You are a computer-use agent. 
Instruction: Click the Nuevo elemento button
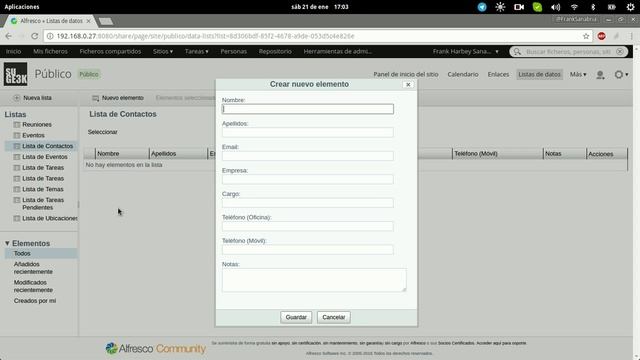coord(118,98)
